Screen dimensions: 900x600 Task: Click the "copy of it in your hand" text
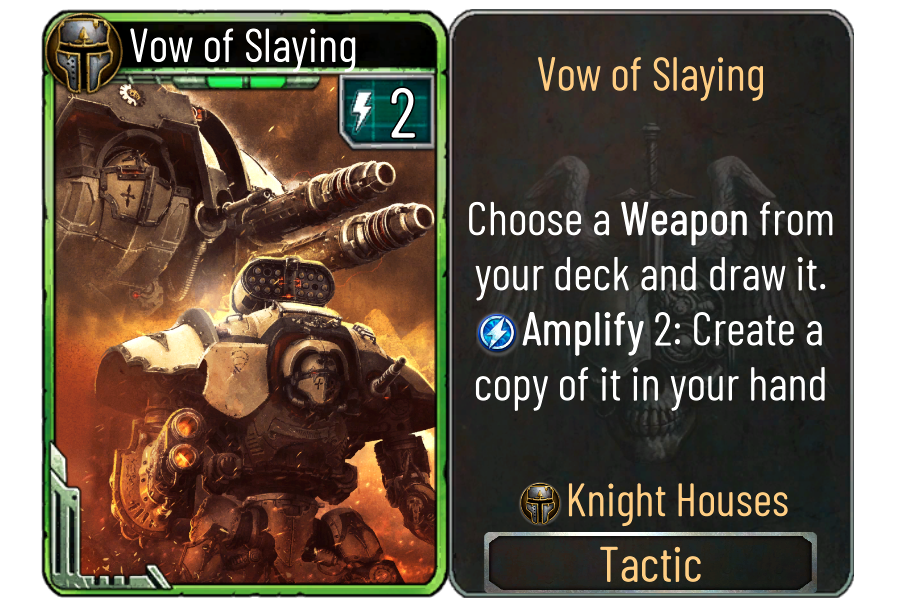pyautogui.click(x=650, y=387)
